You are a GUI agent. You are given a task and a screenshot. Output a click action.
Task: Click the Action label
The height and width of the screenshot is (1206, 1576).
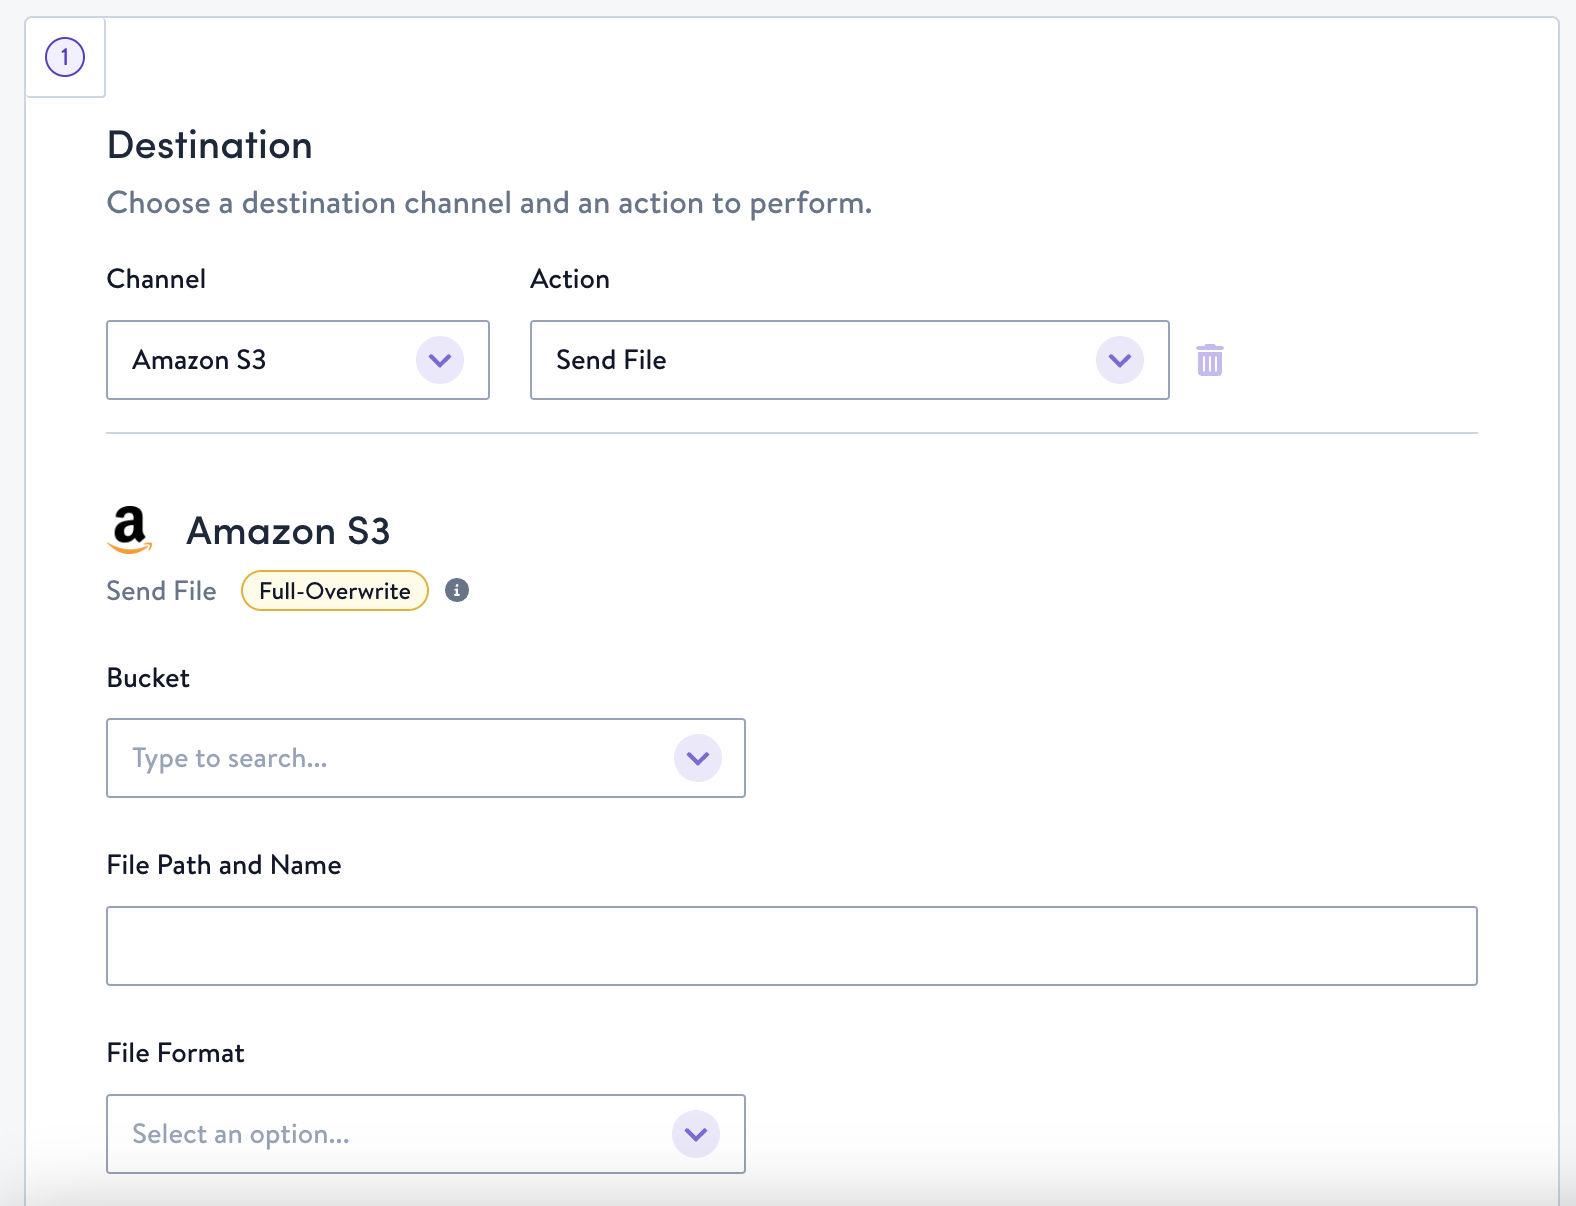click(570, 279)
